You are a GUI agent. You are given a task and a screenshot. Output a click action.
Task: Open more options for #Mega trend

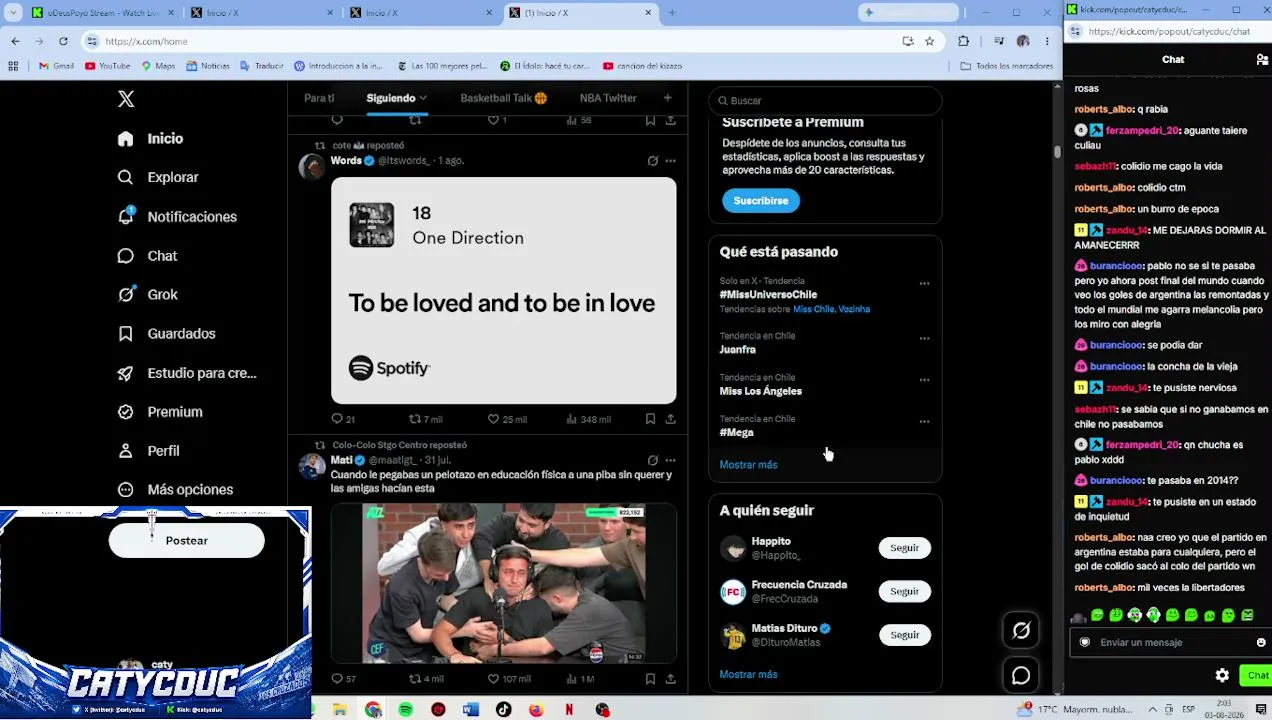click(x=924, y=421)
